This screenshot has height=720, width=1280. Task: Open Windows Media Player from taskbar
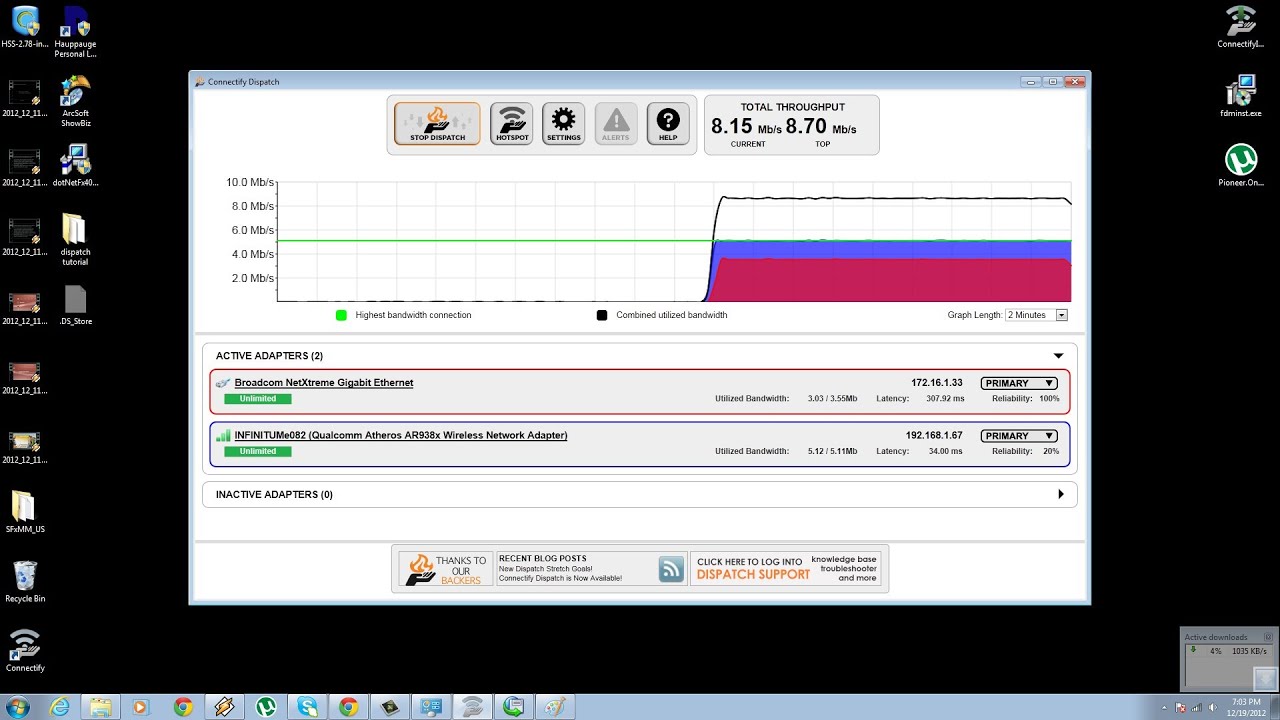click(x=140, y=707)
